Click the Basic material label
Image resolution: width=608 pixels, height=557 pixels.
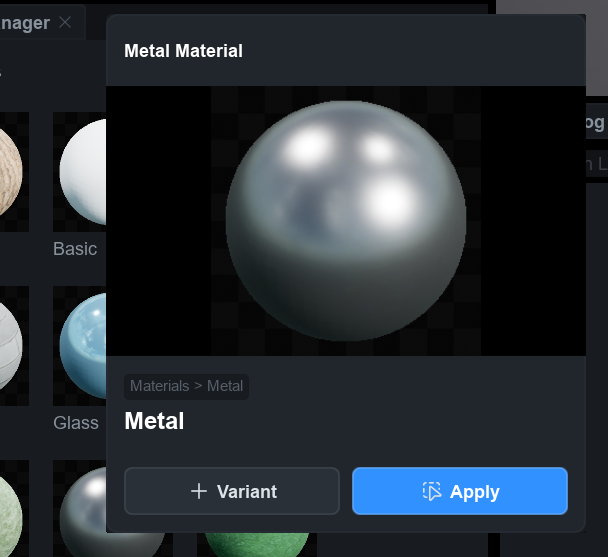pos(75,248)
